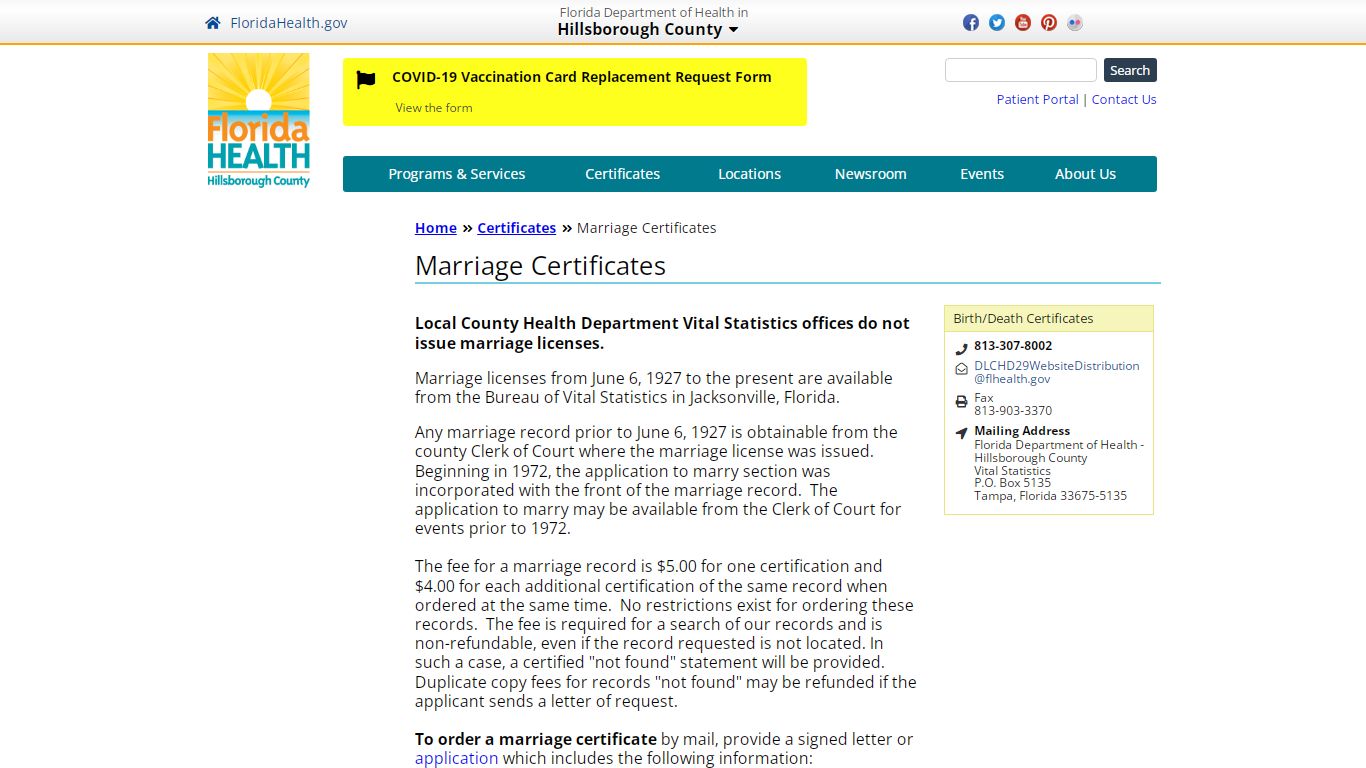Open the Facebook social icon
The image size is (1366, 768).
971,23
